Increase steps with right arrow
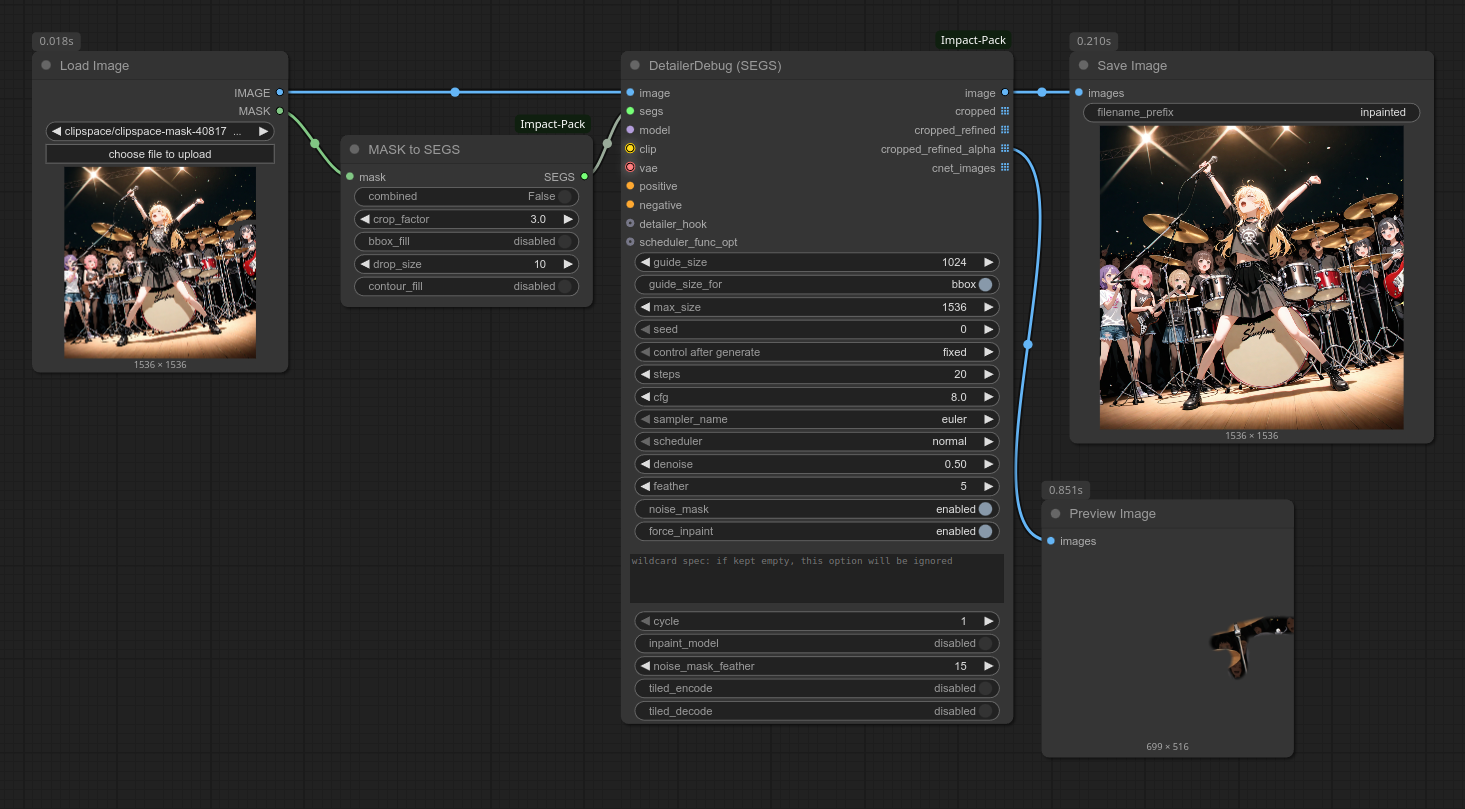The image size is (1465, 809). [988, 374]
